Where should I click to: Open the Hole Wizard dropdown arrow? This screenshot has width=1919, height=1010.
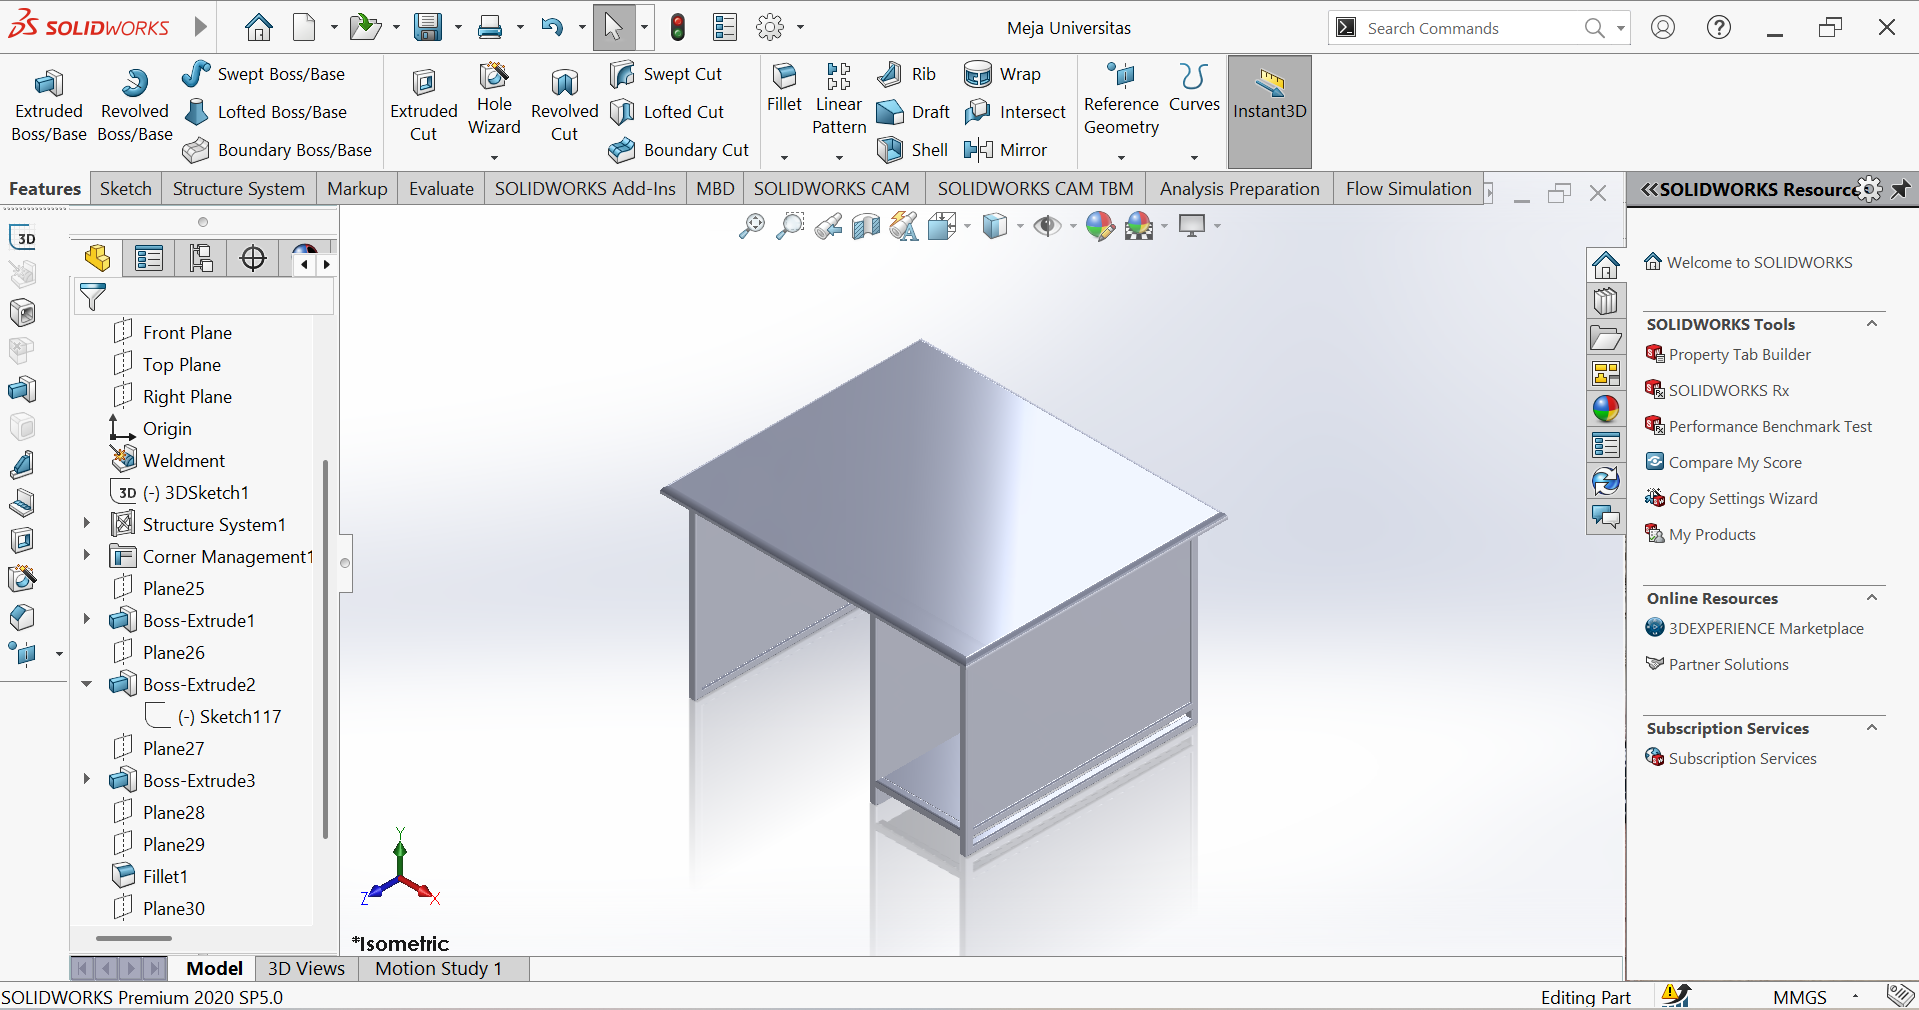coord(494,157)
